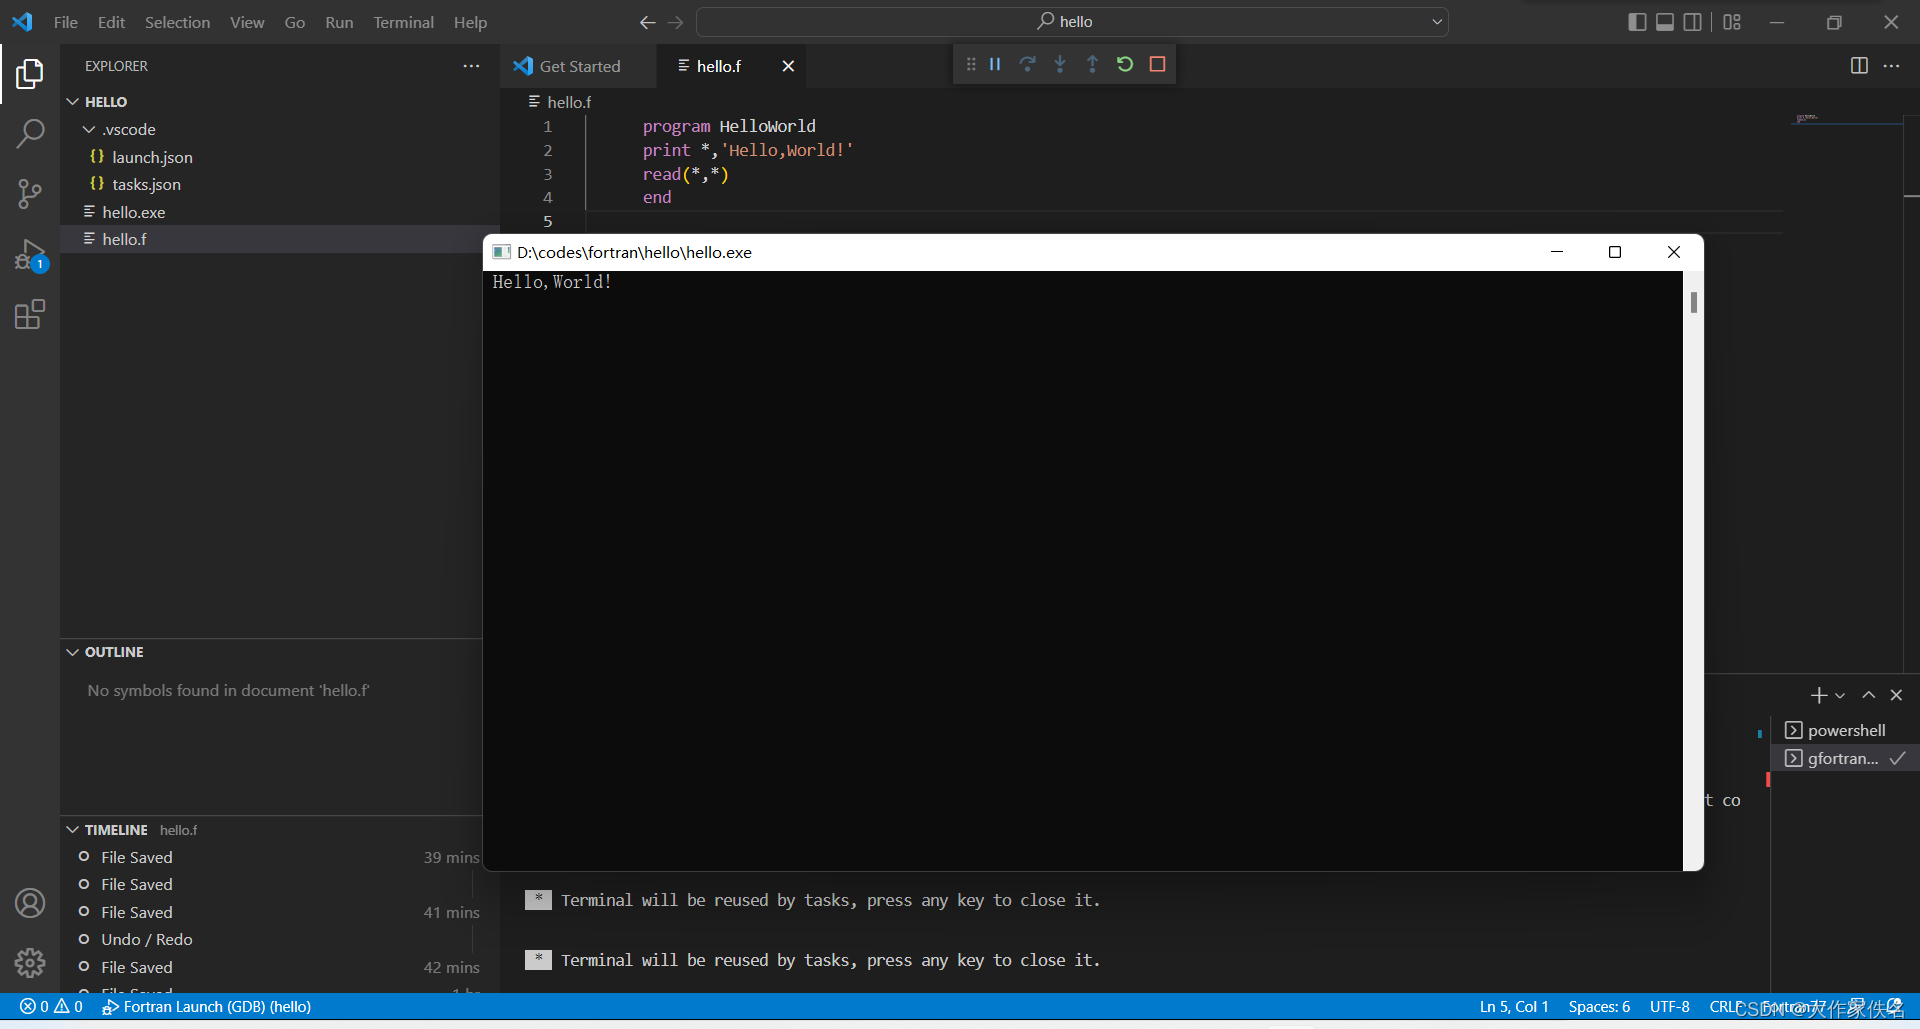Screen dimensions: 1920x1029
Task: Open the Explorer view in activity bar
Action: click(30, 73)
